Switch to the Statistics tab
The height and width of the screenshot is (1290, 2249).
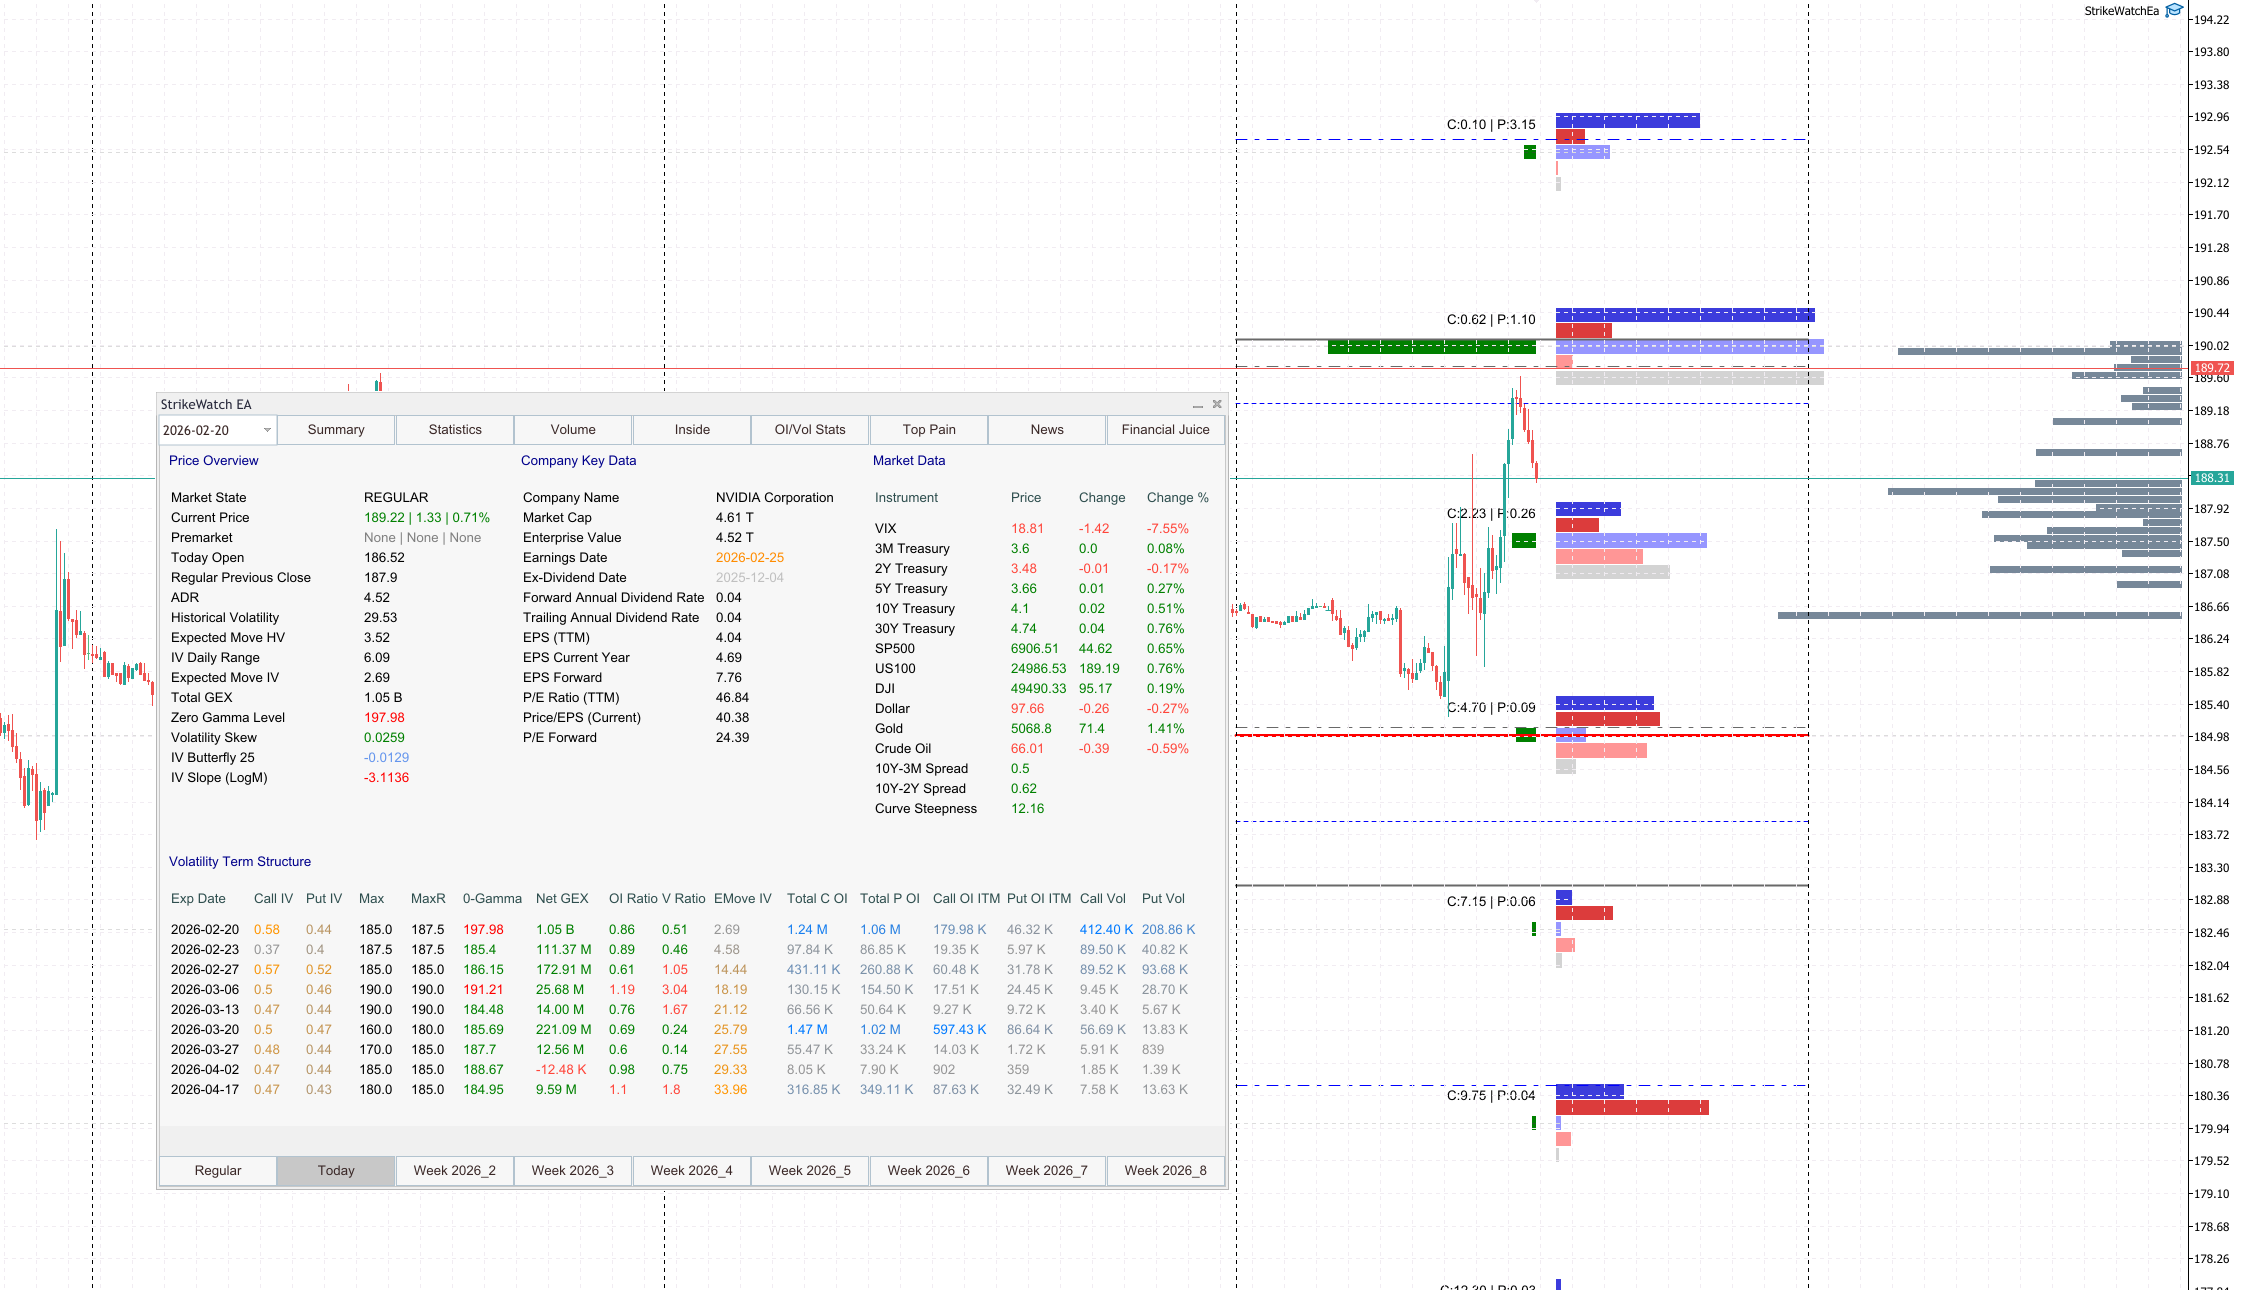(454, 429)
